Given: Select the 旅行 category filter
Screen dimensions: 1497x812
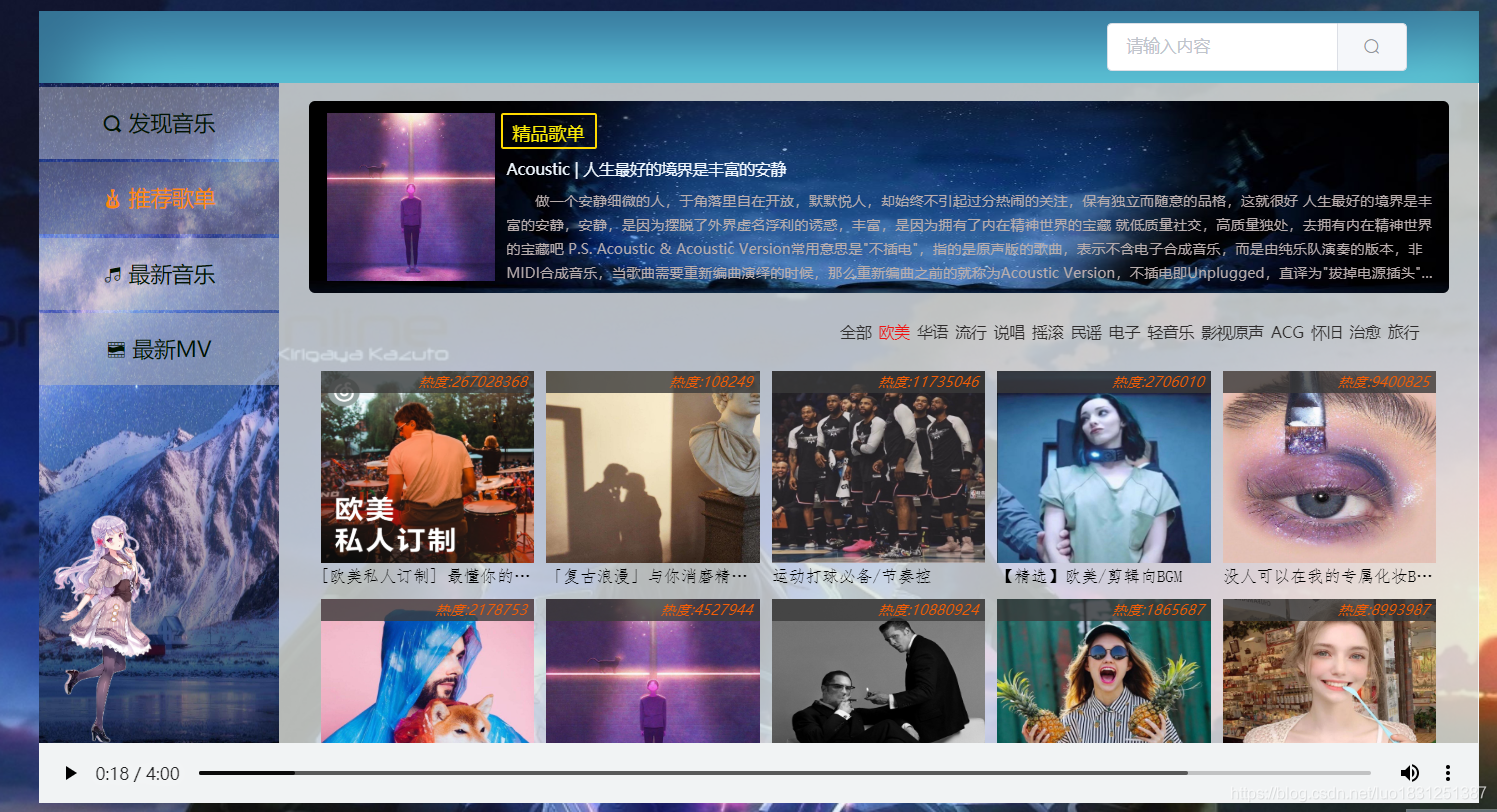Looking at the screenshot, I should click(x=1403, y=332).
